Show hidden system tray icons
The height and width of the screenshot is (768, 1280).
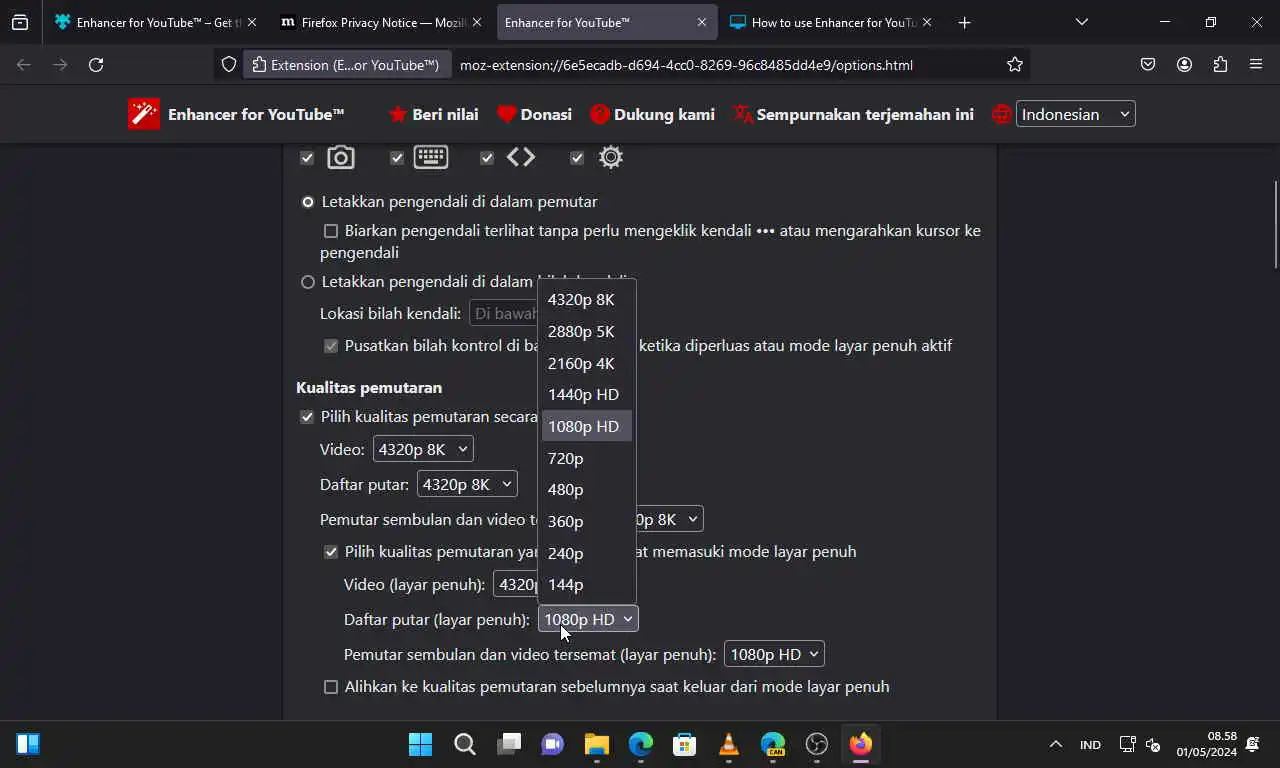tap(1055, 744)
